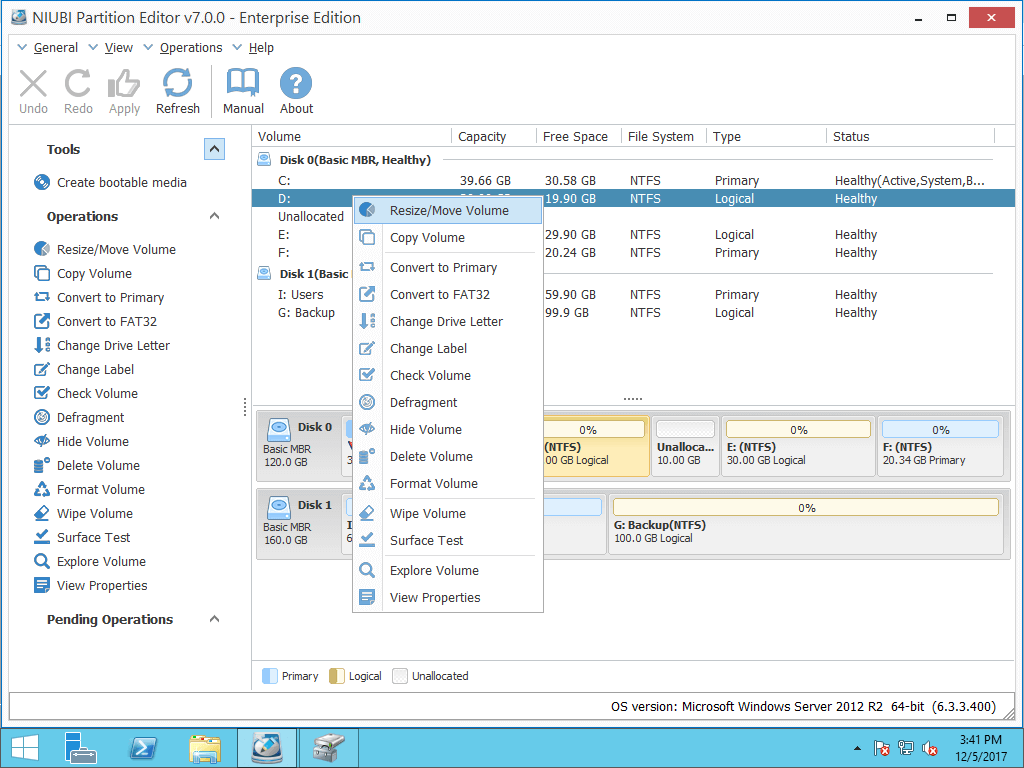Choose Defragment in context menu

tap(448, 402)
